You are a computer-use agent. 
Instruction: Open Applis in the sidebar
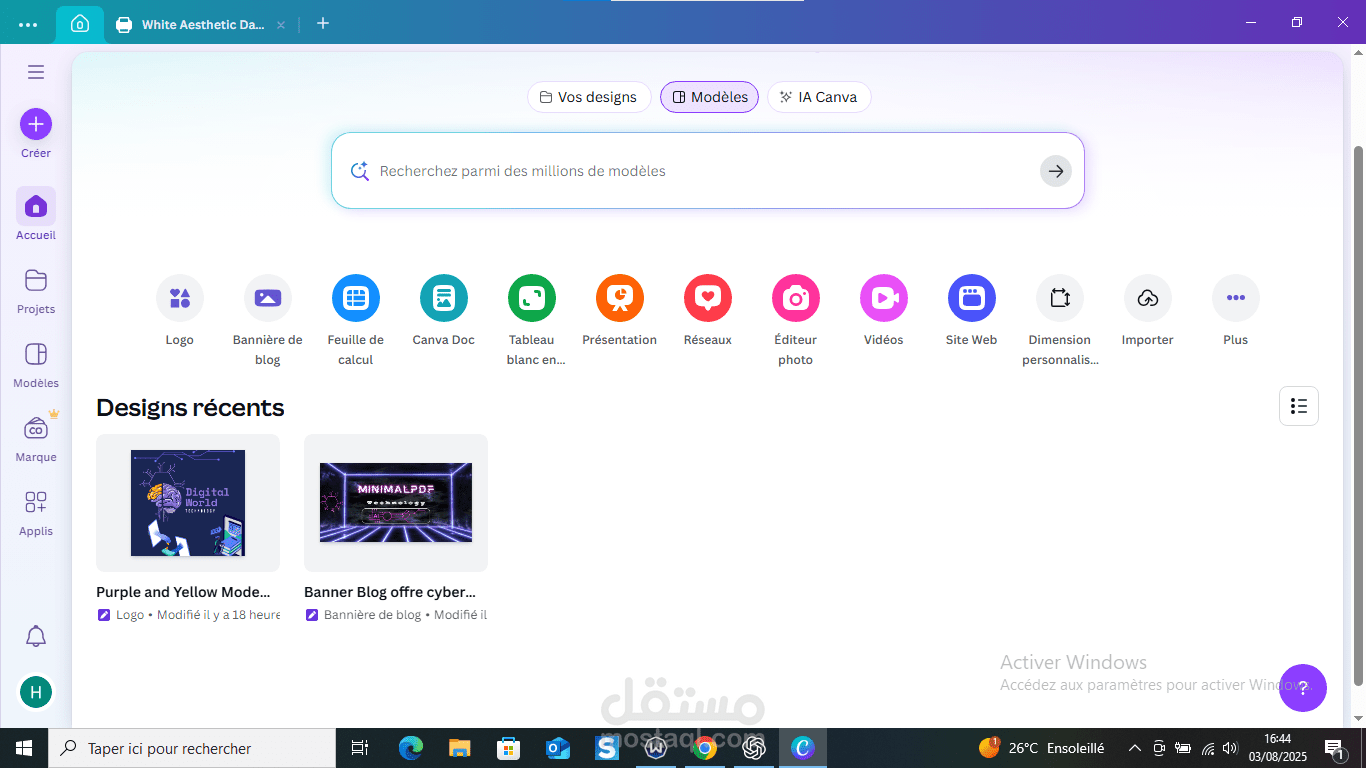tap(36, 512)
